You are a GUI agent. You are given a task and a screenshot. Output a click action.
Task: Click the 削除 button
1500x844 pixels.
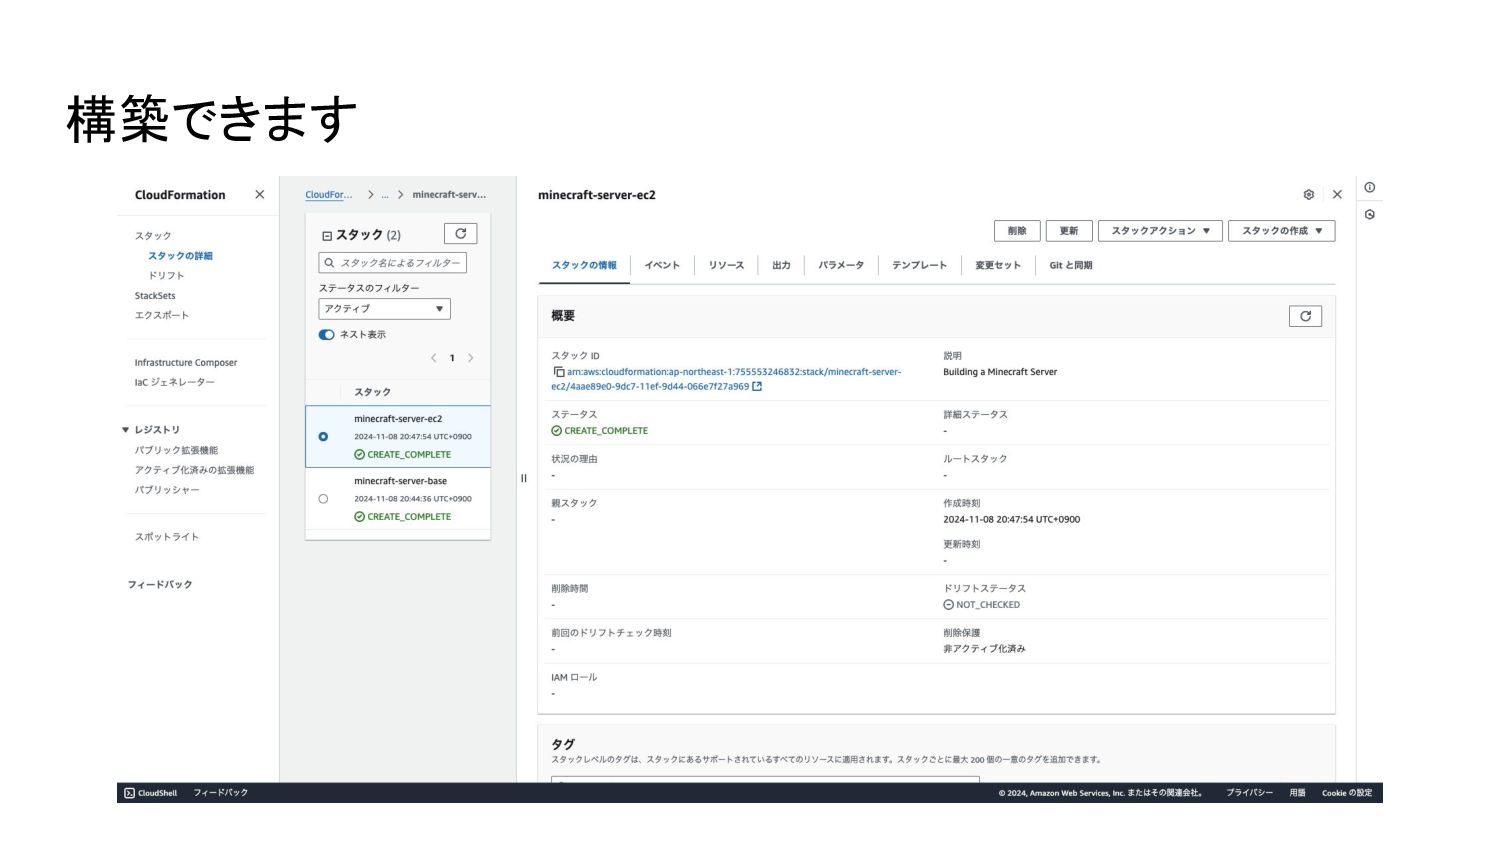tap(1017, 231)
